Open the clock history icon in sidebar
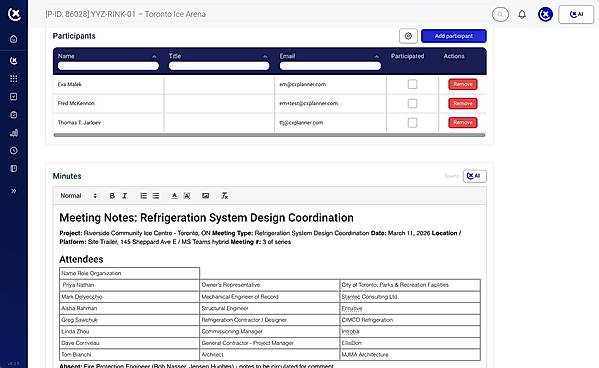Image resolution: width=599 pixels, height=368 pixels. tap(14, 151)
